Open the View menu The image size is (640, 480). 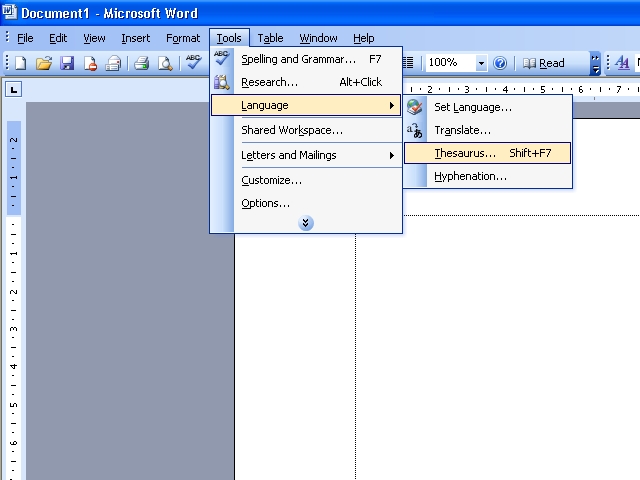tap(94, 38)
